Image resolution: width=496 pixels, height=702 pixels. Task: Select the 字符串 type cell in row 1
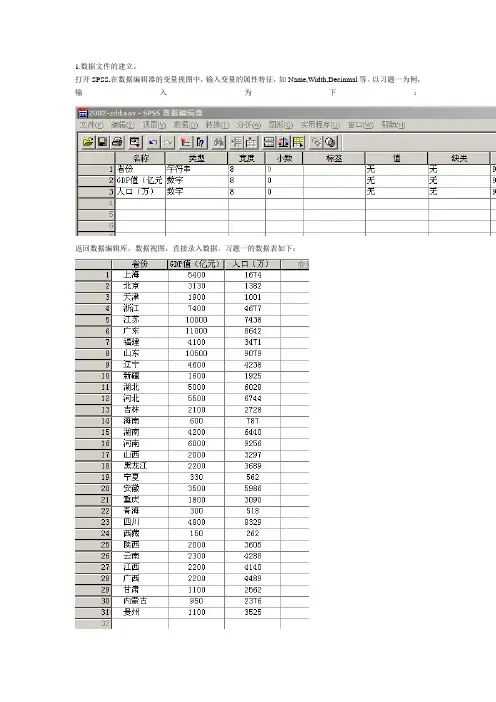point(197,169)
